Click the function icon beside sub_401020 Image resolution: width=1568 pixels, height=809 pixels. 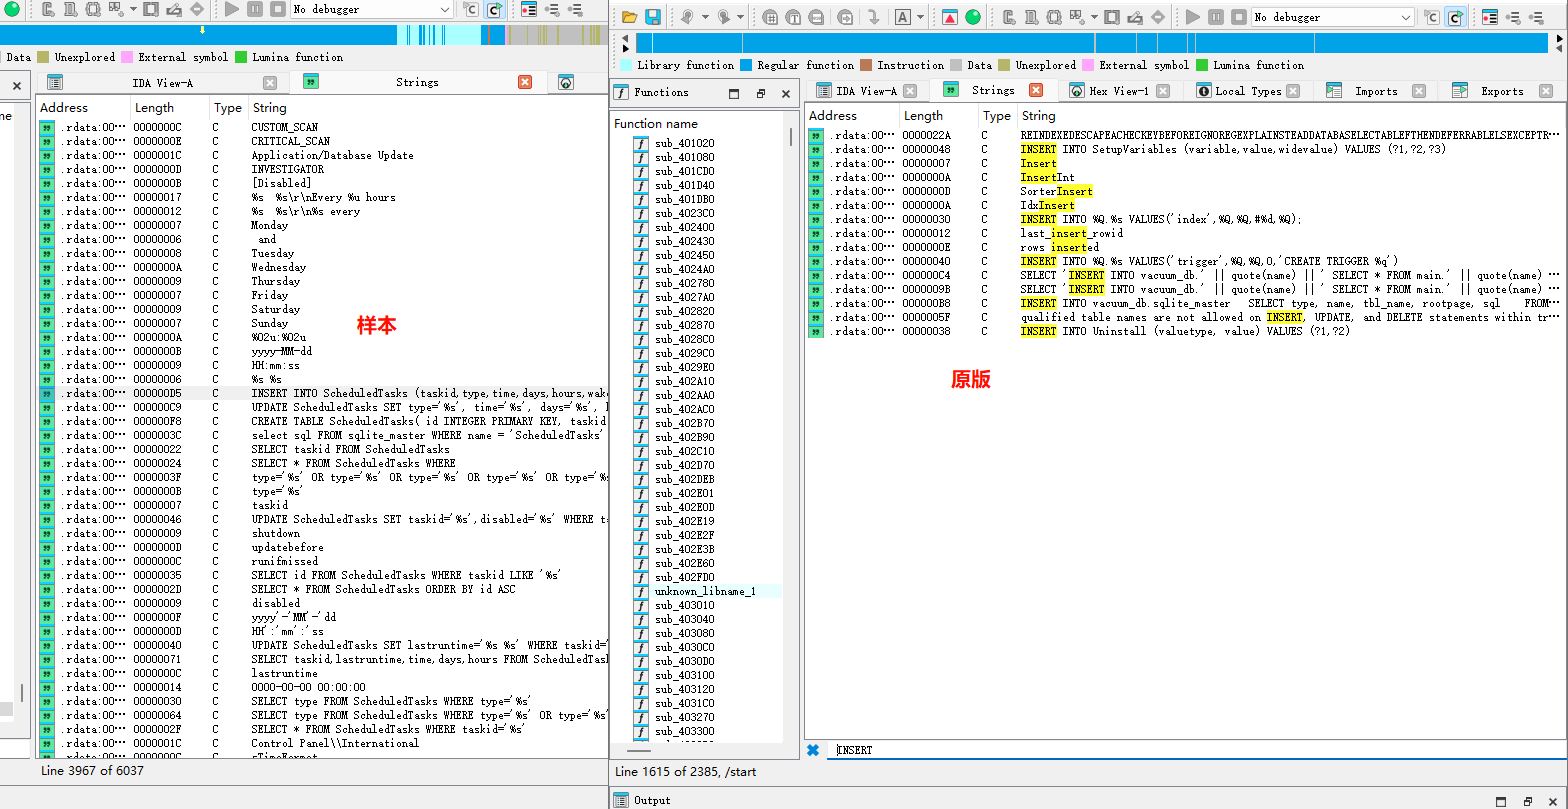(641, 143)
